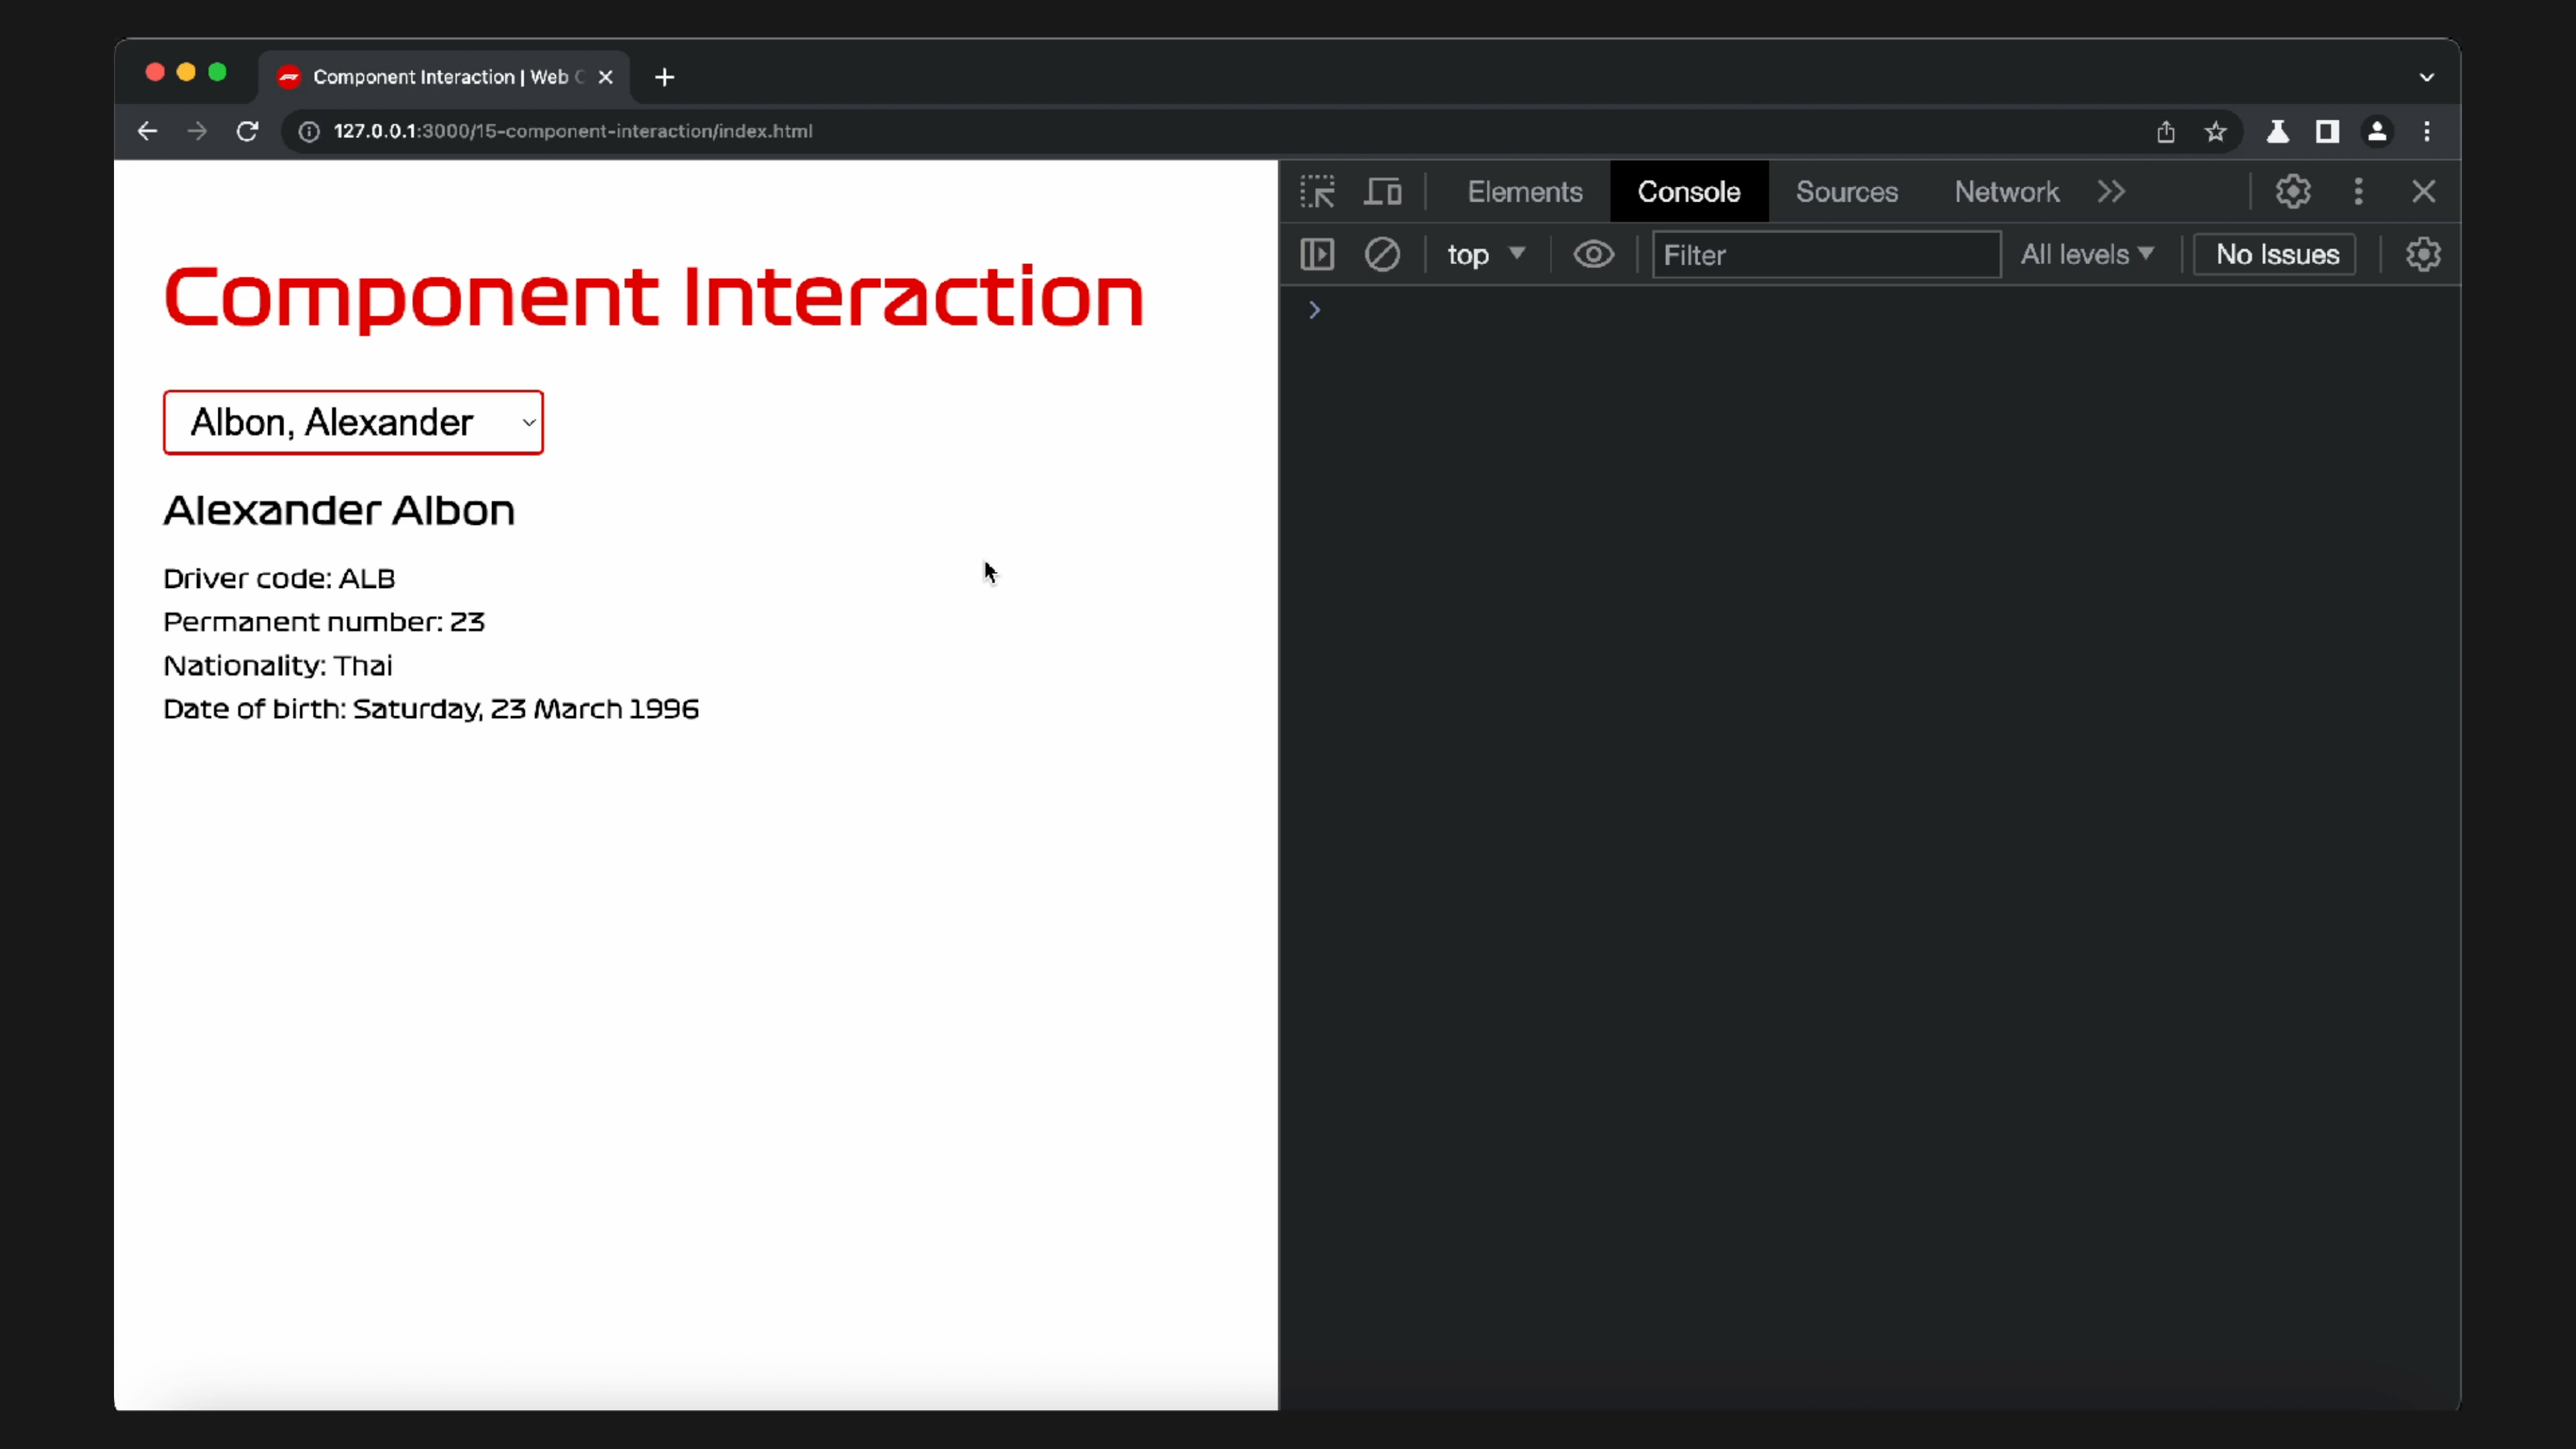The image size is (2576, 1449).
Task: Open DevTools settings gear in tab bar
Action: [x=2293, y=191]
